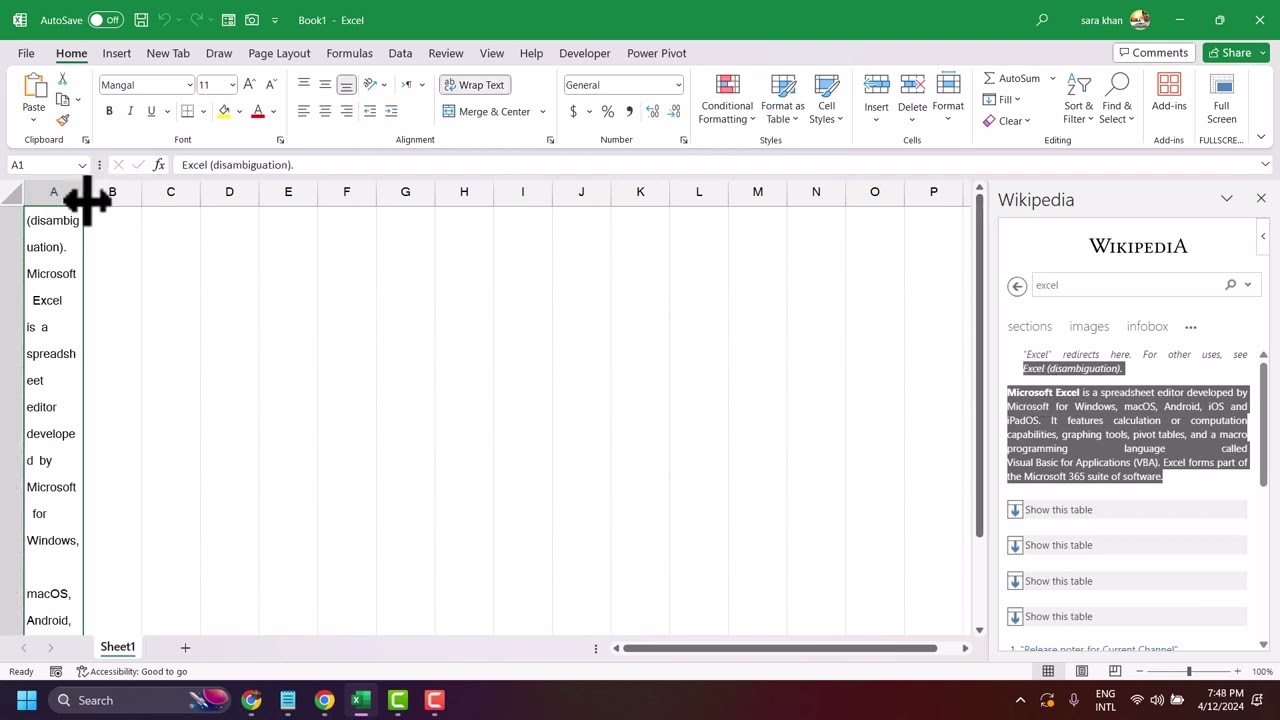Screen dimensions: 1280x720
Task: Click the Fill Color yellow bucket
Action: pyautogui.click(x=224, y=111)
